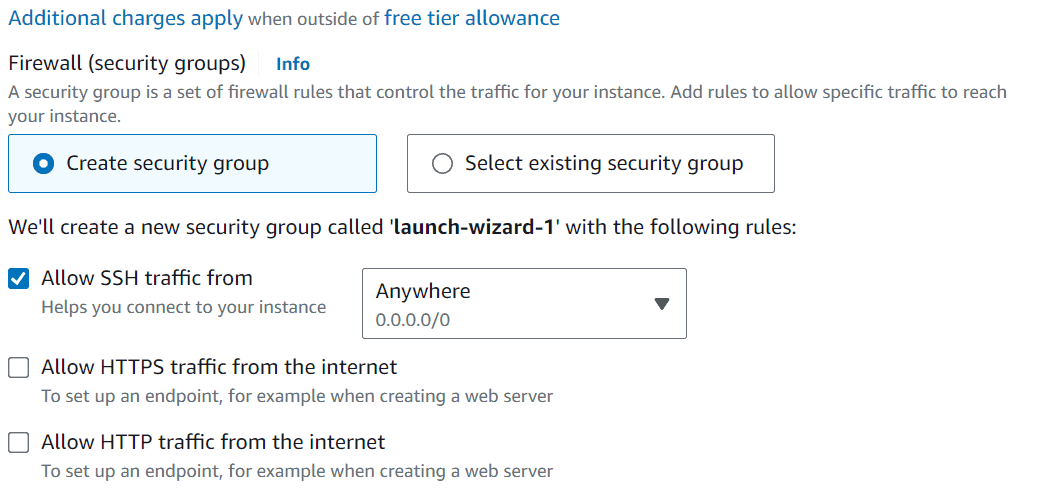Click 'Helps you connect to your instance' description

pyautogui.click(x=183, y=307)
